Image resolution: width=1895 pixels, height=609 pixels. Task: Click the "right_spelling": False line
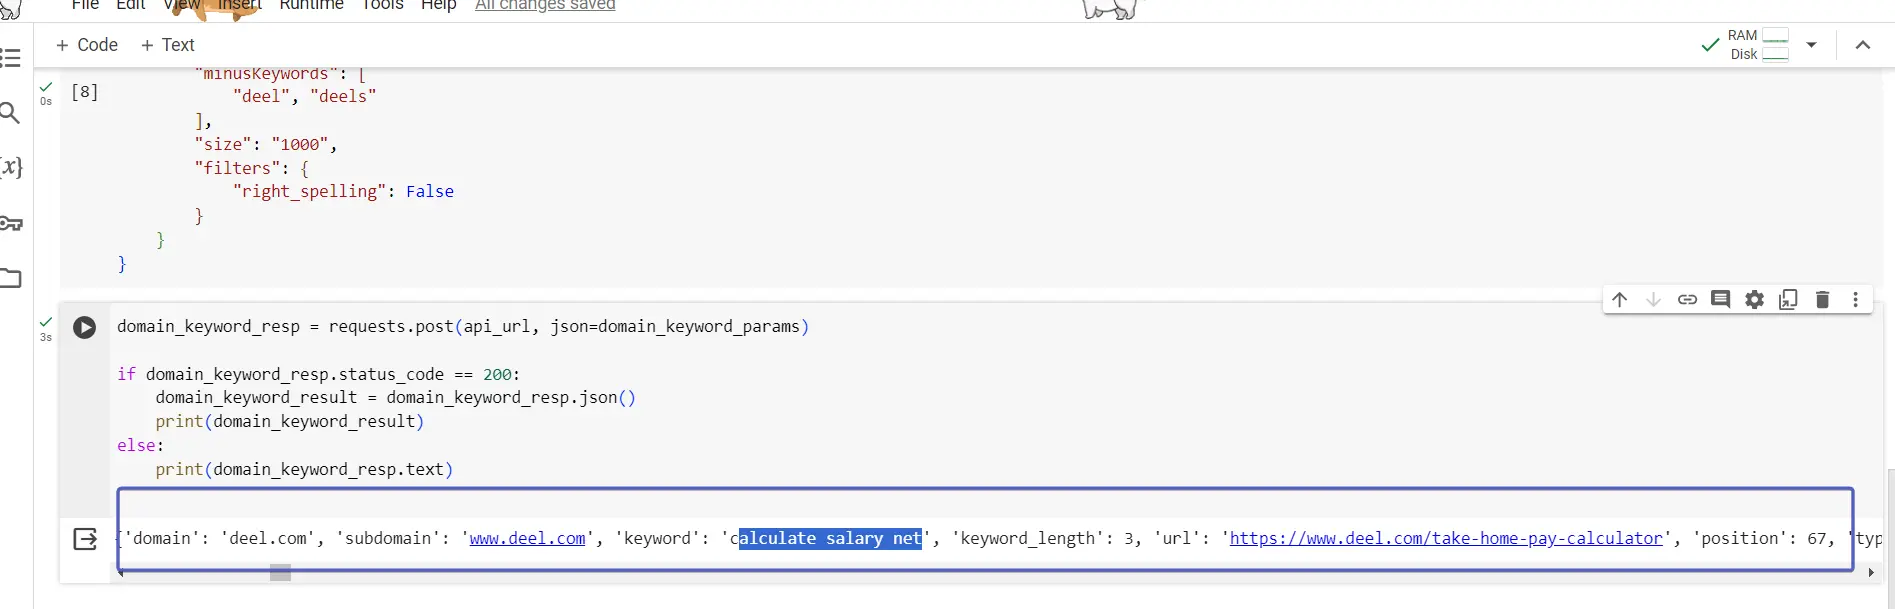343,191
